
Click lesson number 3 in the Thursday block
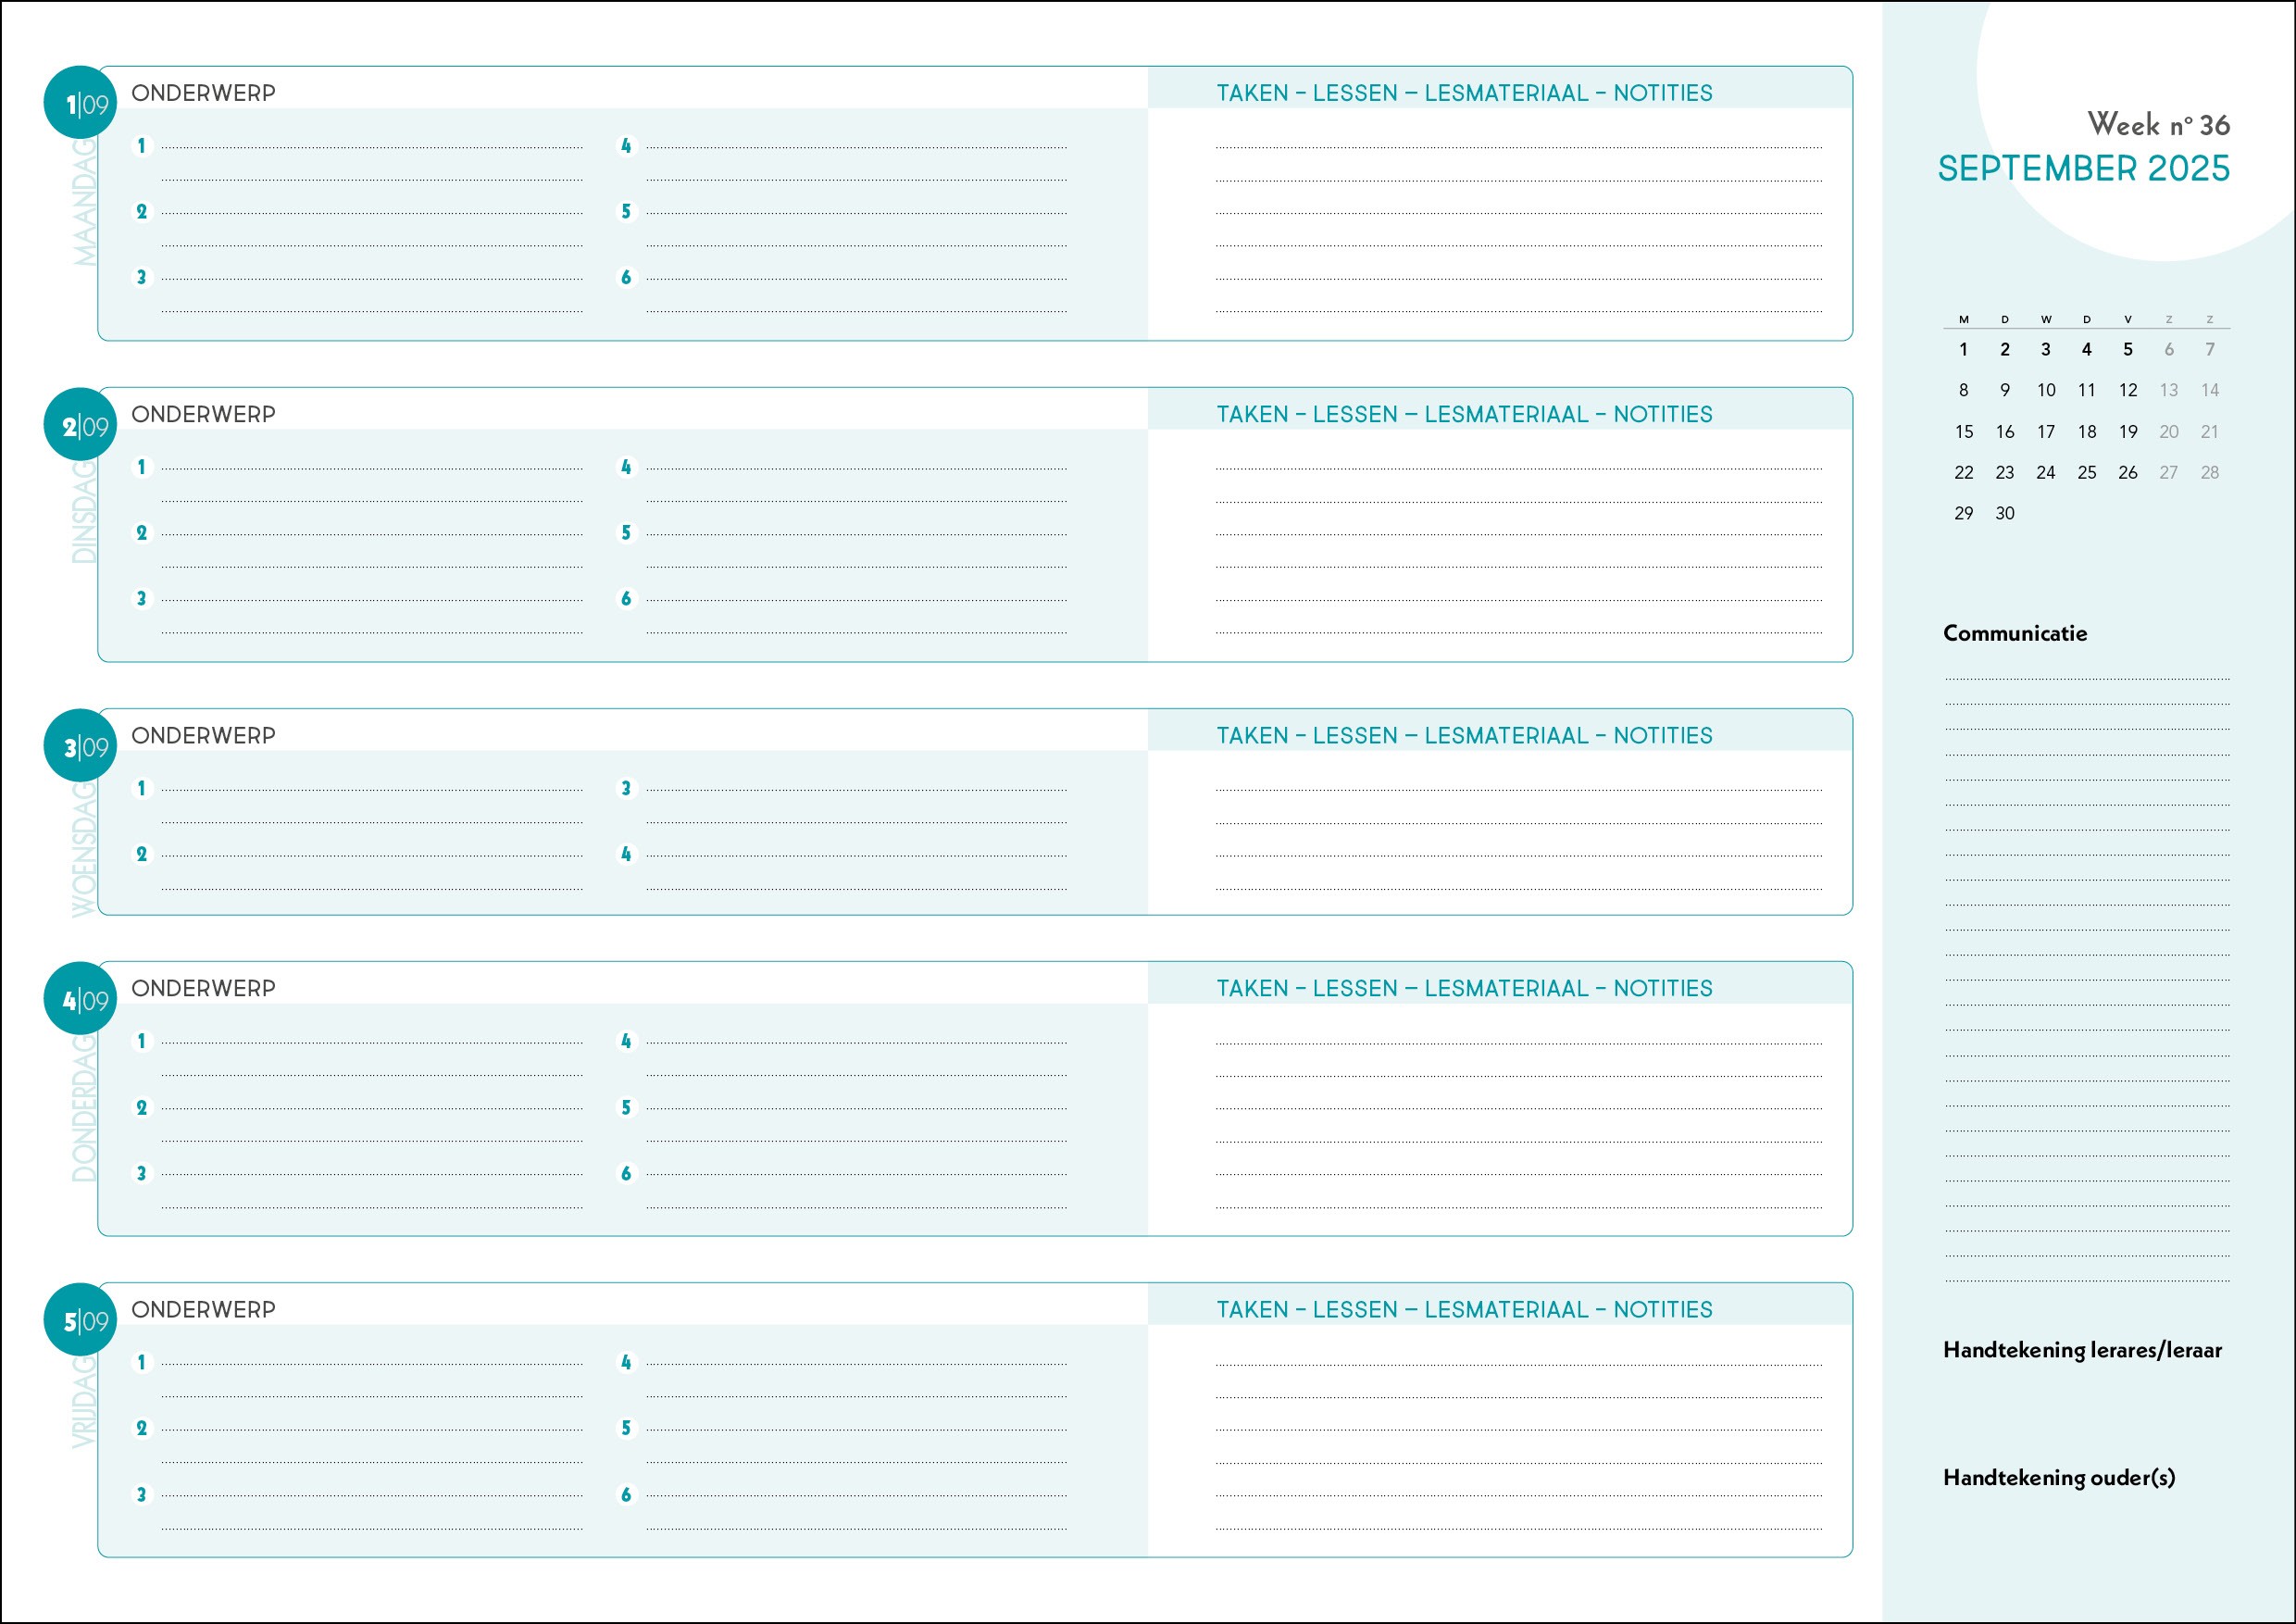click(141, 1173)
